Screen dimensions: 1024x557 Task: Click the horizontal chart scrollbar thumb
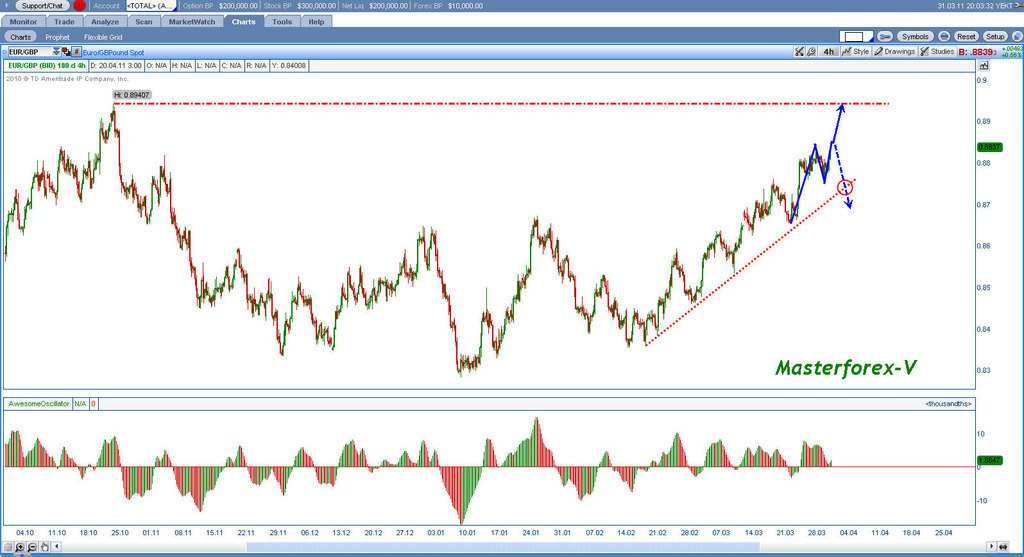[x=503, y=547]
